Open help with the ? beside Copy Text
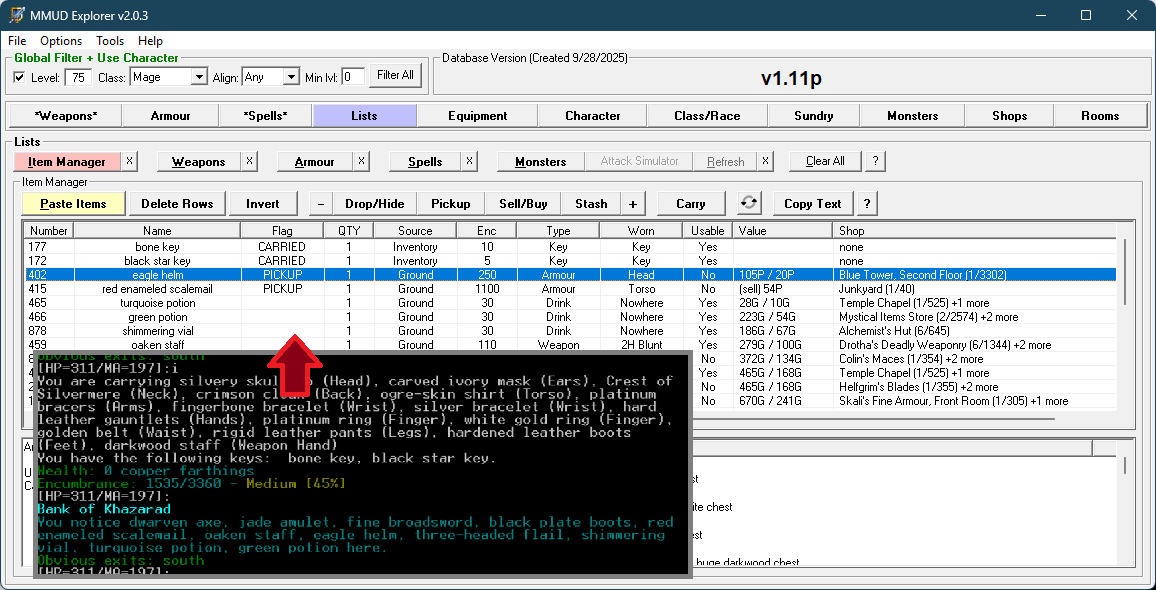This screenshot has width=1156, height=590. coord(866,203)
